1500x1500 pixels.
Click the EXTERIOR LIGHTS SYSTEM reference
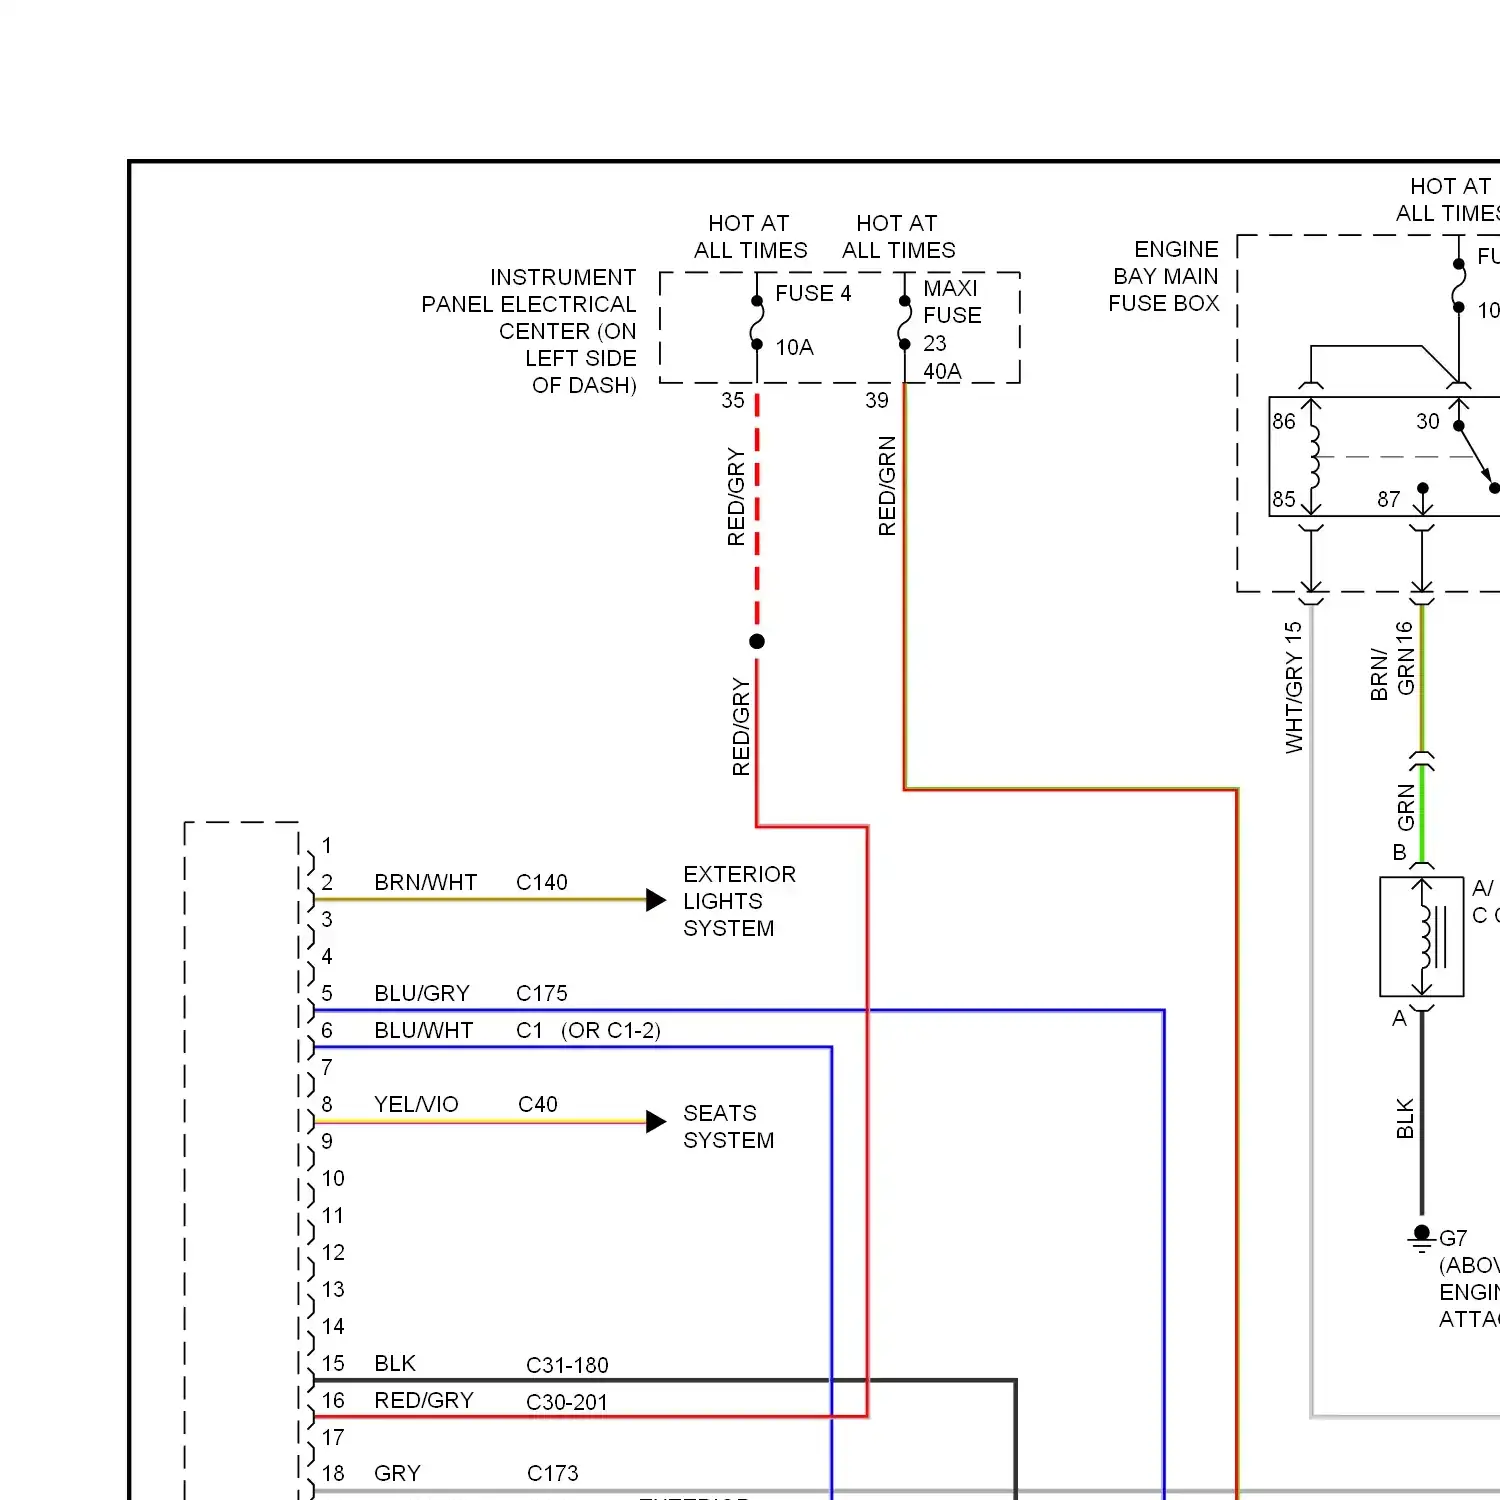click(739, 901)
